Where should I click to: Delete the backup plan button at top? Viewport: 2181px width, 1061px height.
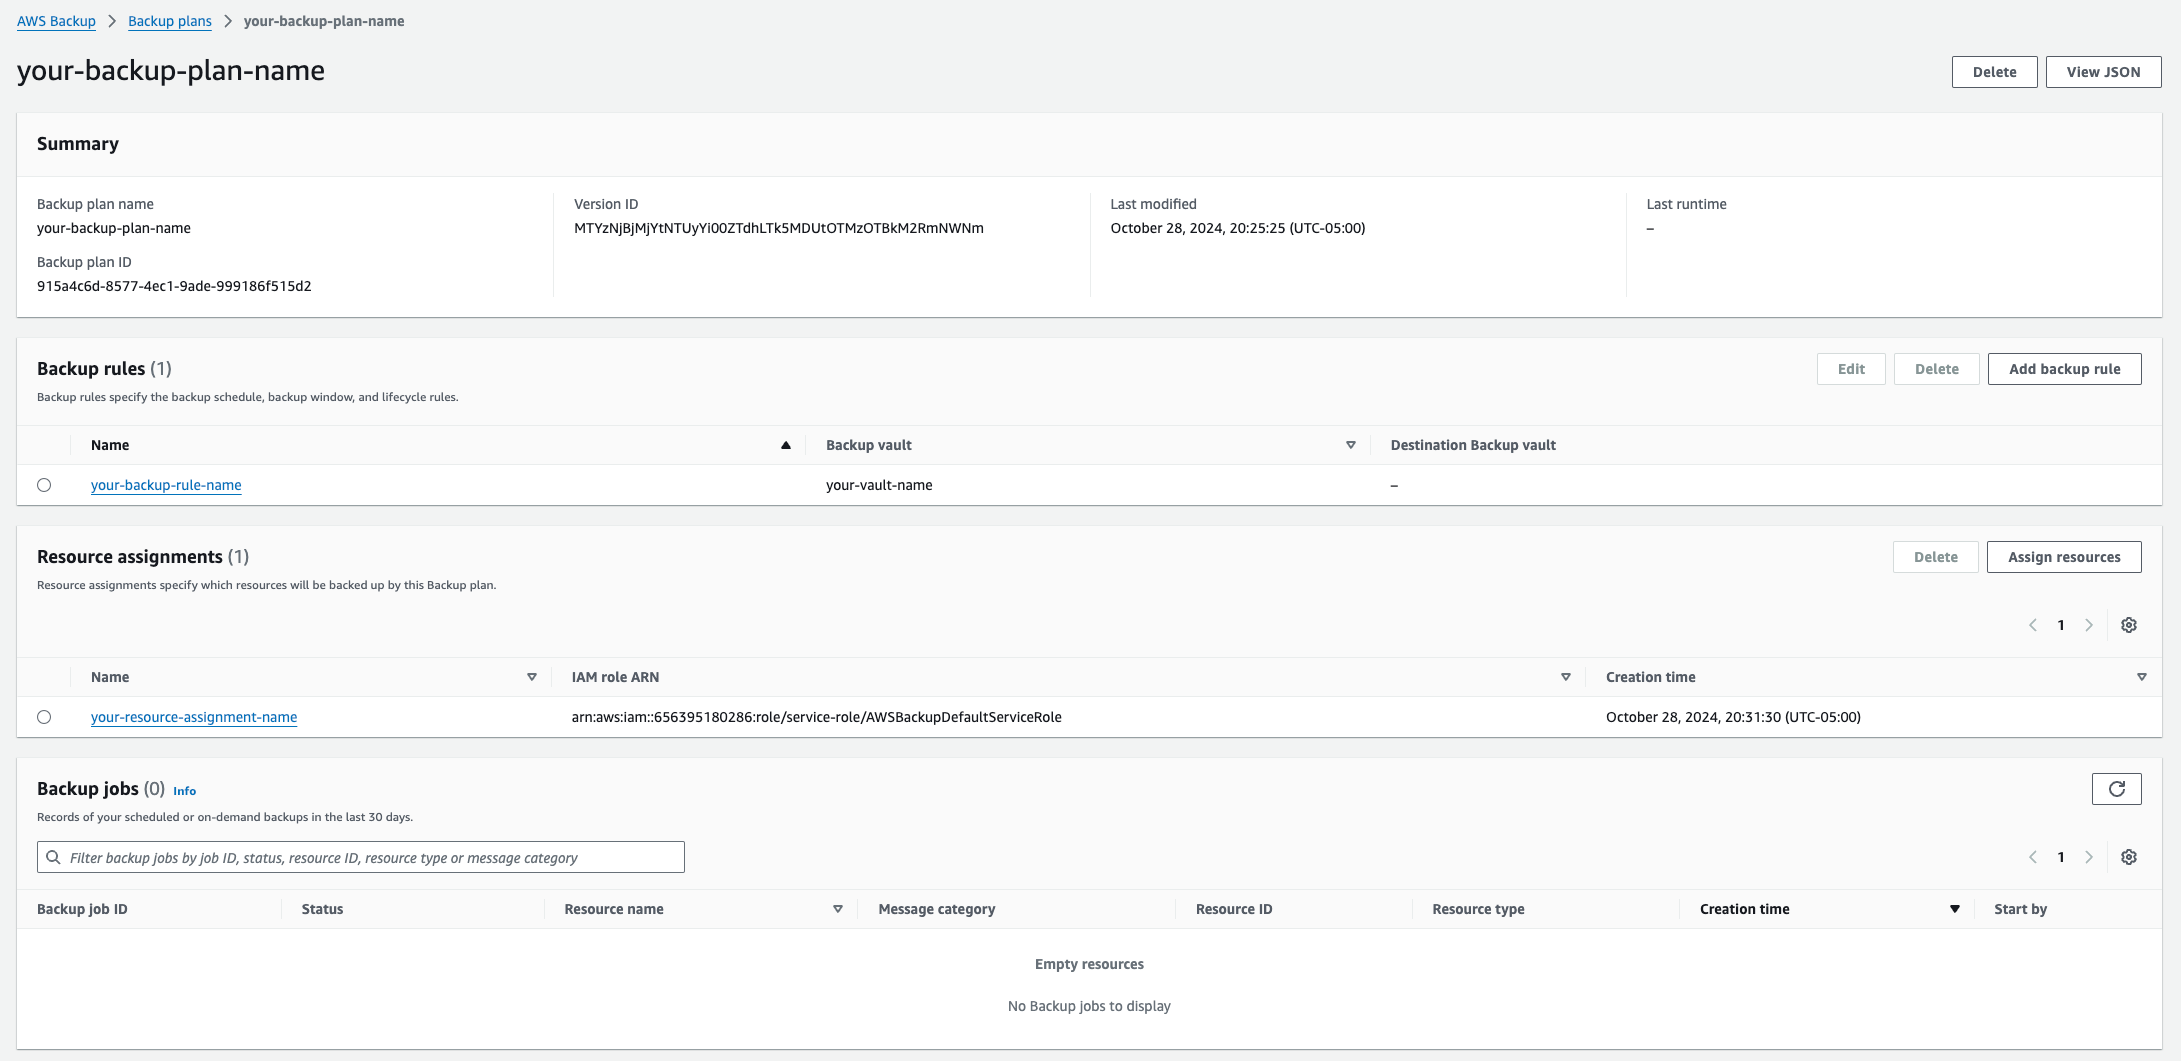(x=1994, y=72)
